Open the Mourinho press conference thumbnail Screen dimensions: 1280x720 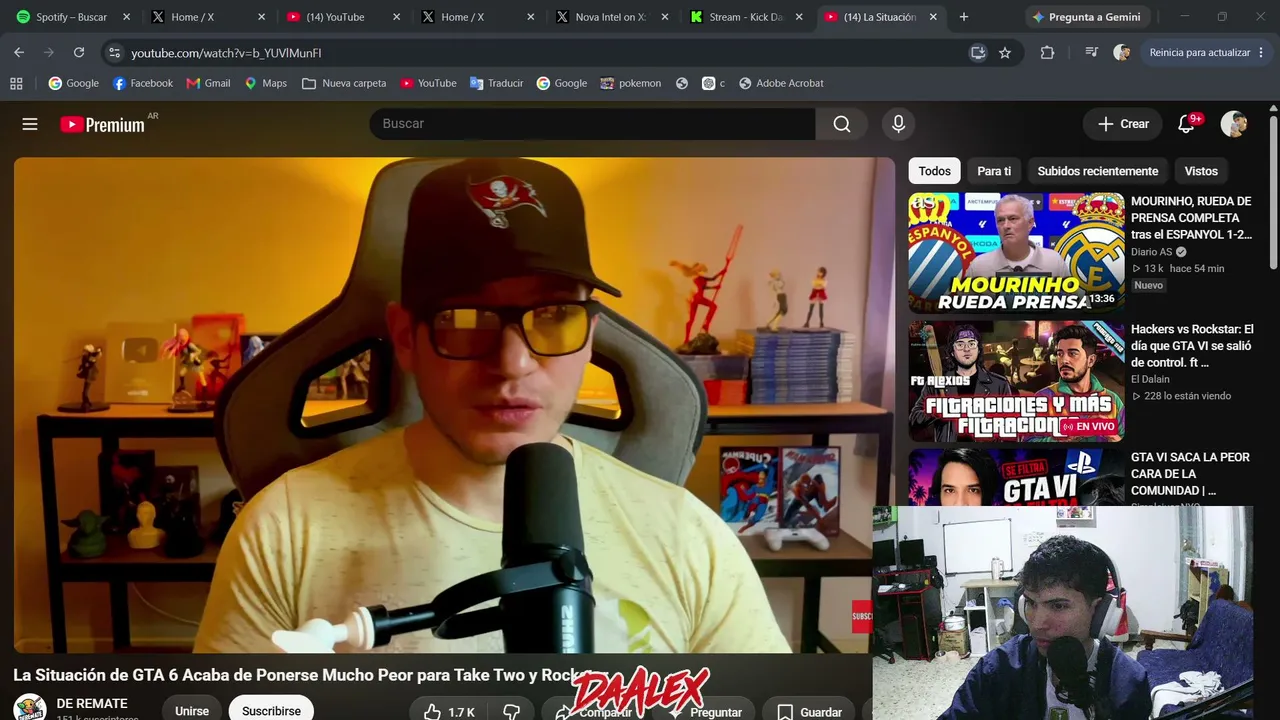coord(1016,253)
